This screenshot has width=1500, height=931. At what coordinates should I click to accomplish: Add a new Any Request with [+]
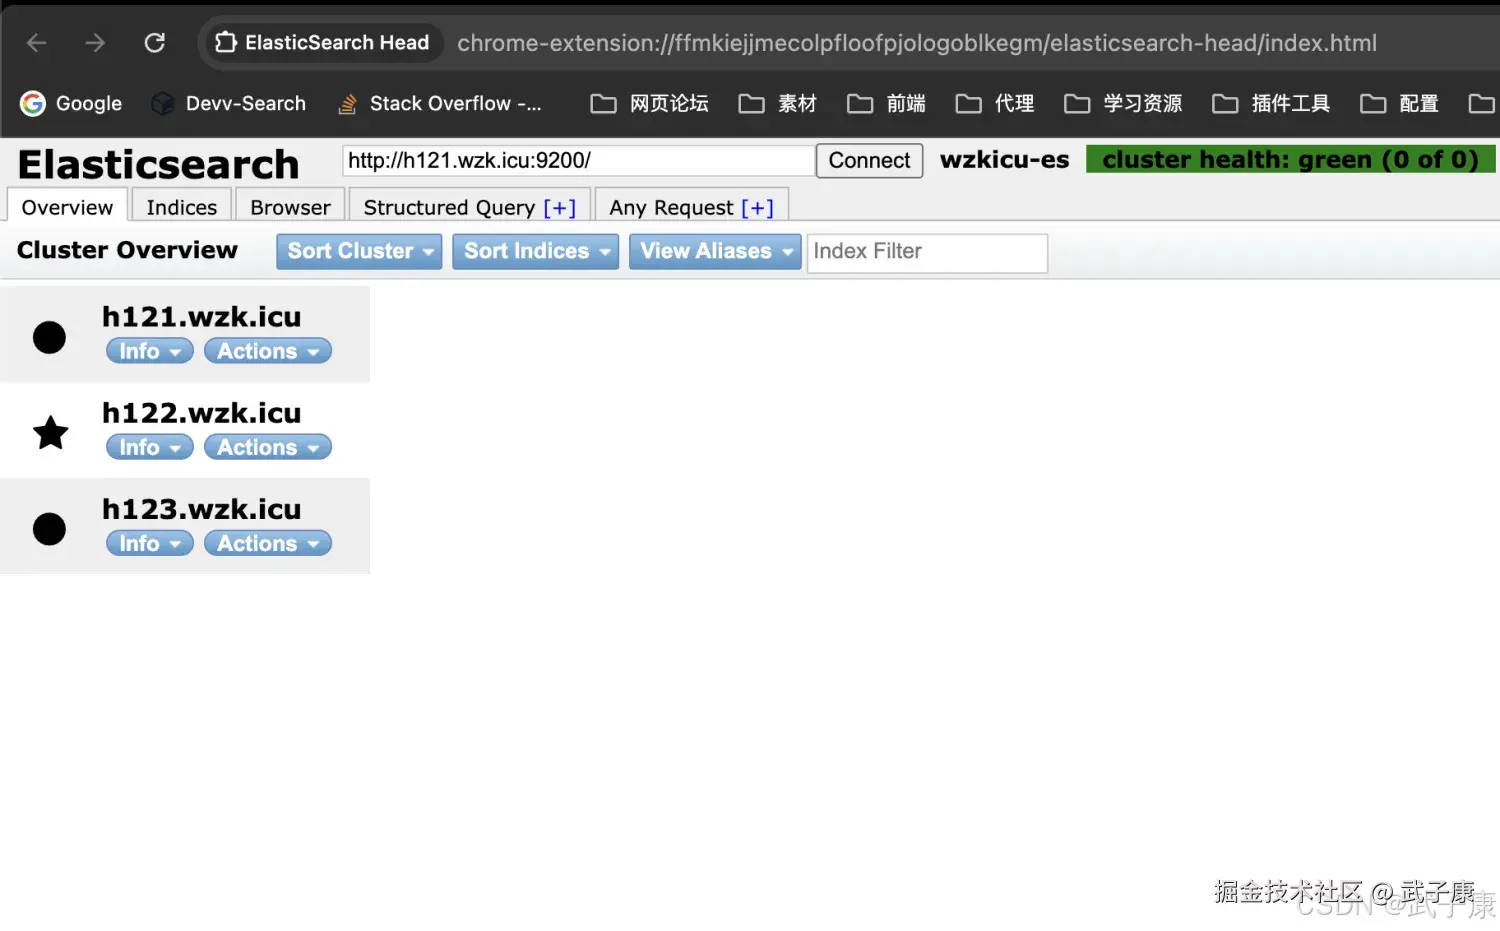coord(757,207)
